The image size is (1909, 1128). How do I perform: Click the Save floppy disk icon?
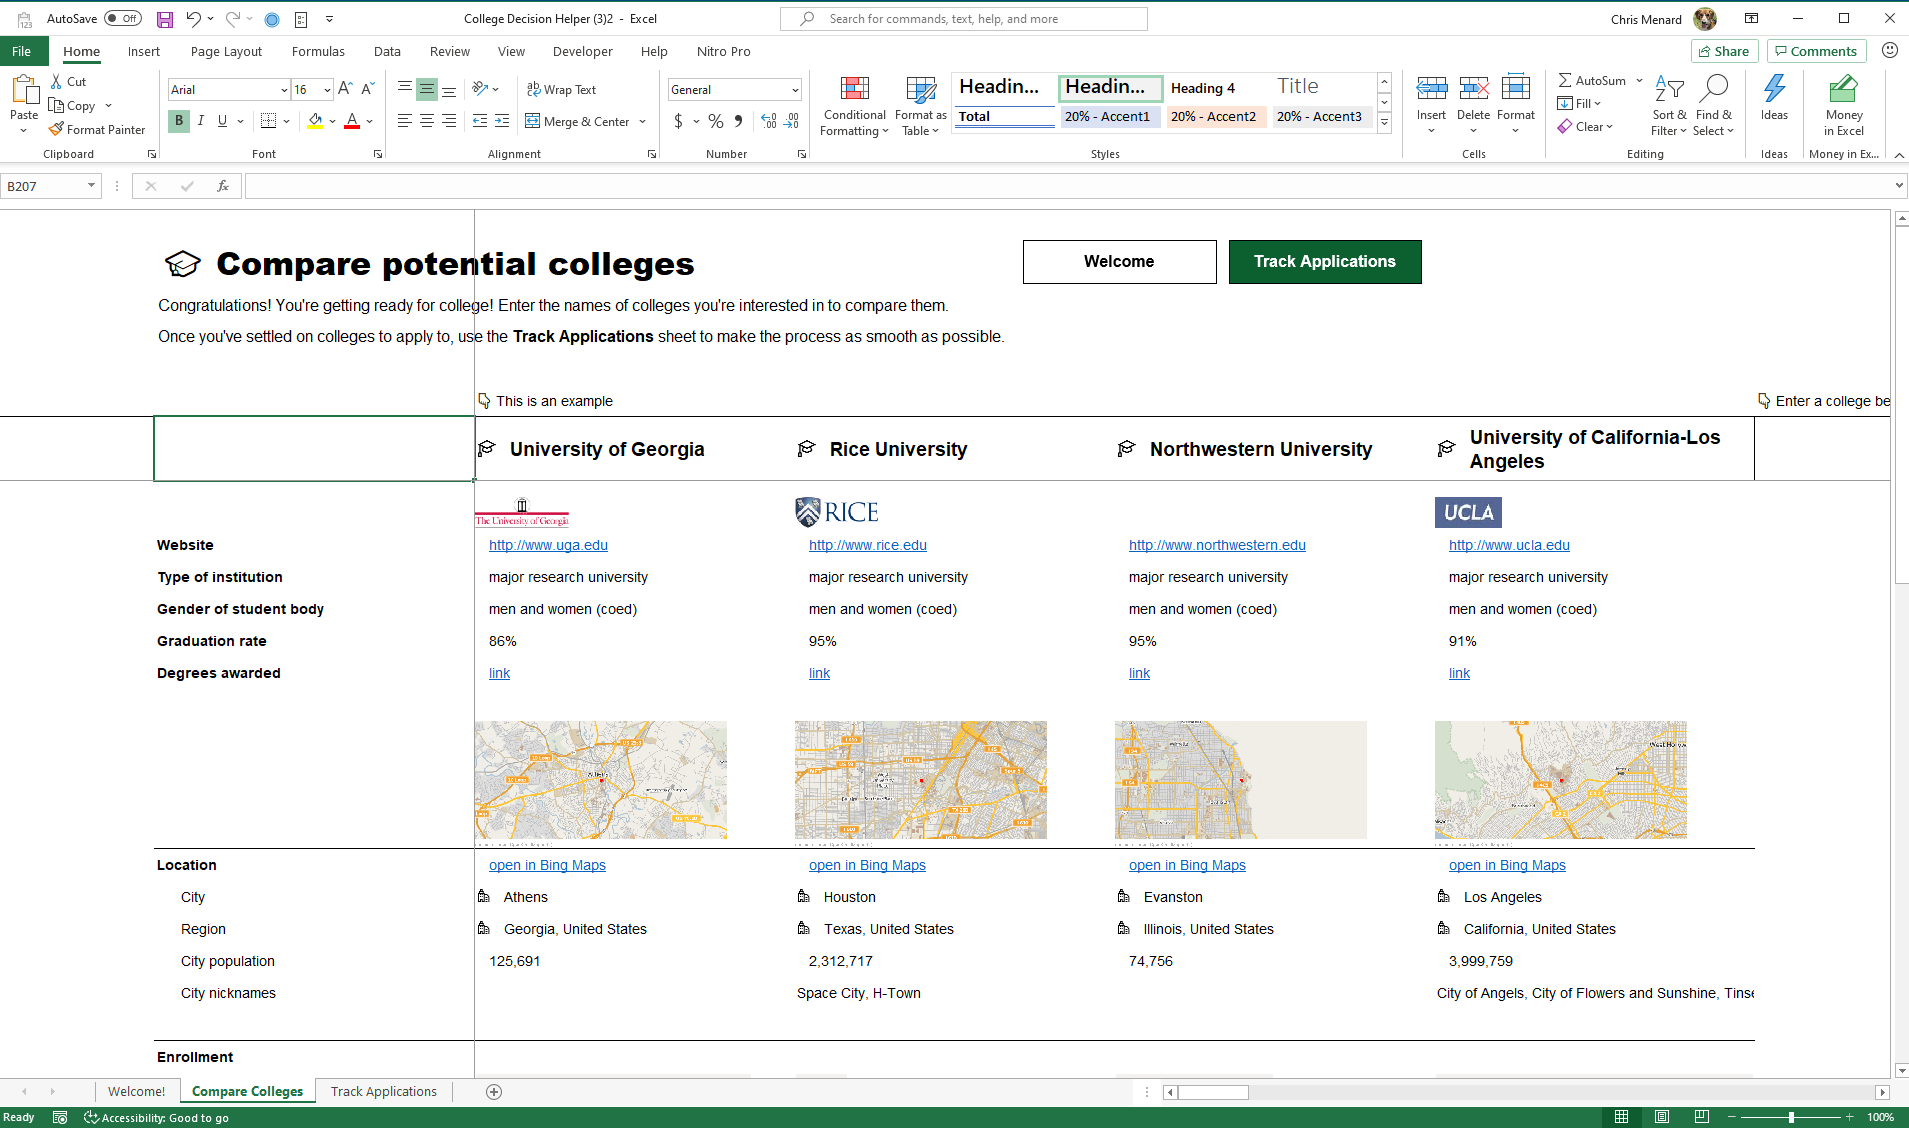[165, 19]
